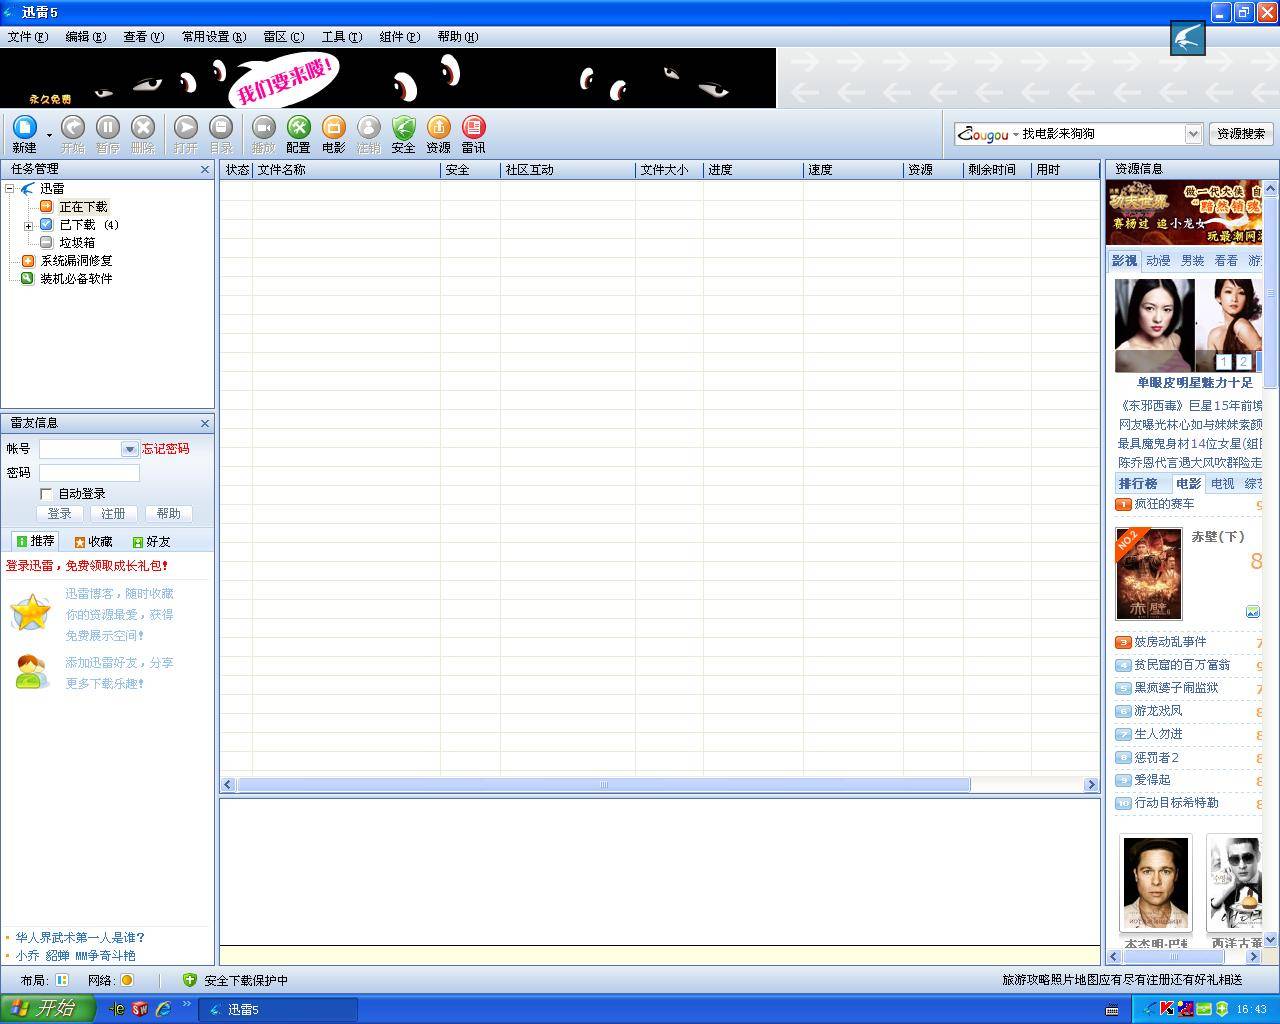This screenshot has height=1024, width=1280.
Task: Open the 赤壁(下) movie poster thumbnail
Action: [x=1149, y=574]
